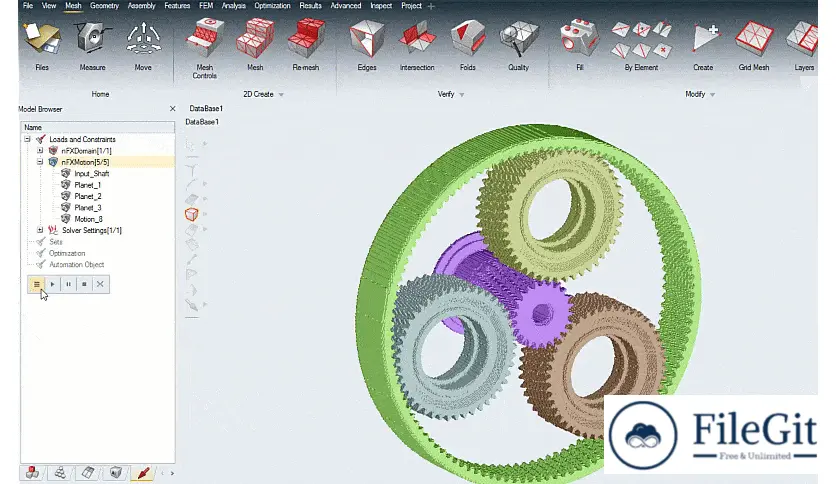Image resolution: width=836 pixels, height=484 pixels.
Task: Open the Grid Mesh tool
Action: pyautogui.click(x=754, y=45)
